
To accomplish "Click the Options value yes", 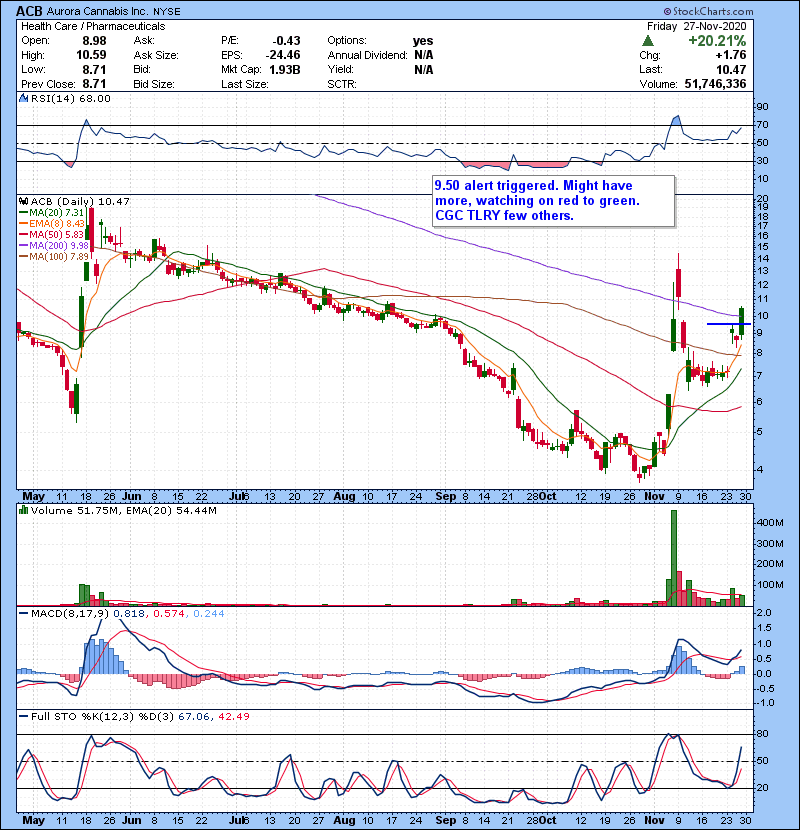I will pyautogui.click(x=423, y=41).
